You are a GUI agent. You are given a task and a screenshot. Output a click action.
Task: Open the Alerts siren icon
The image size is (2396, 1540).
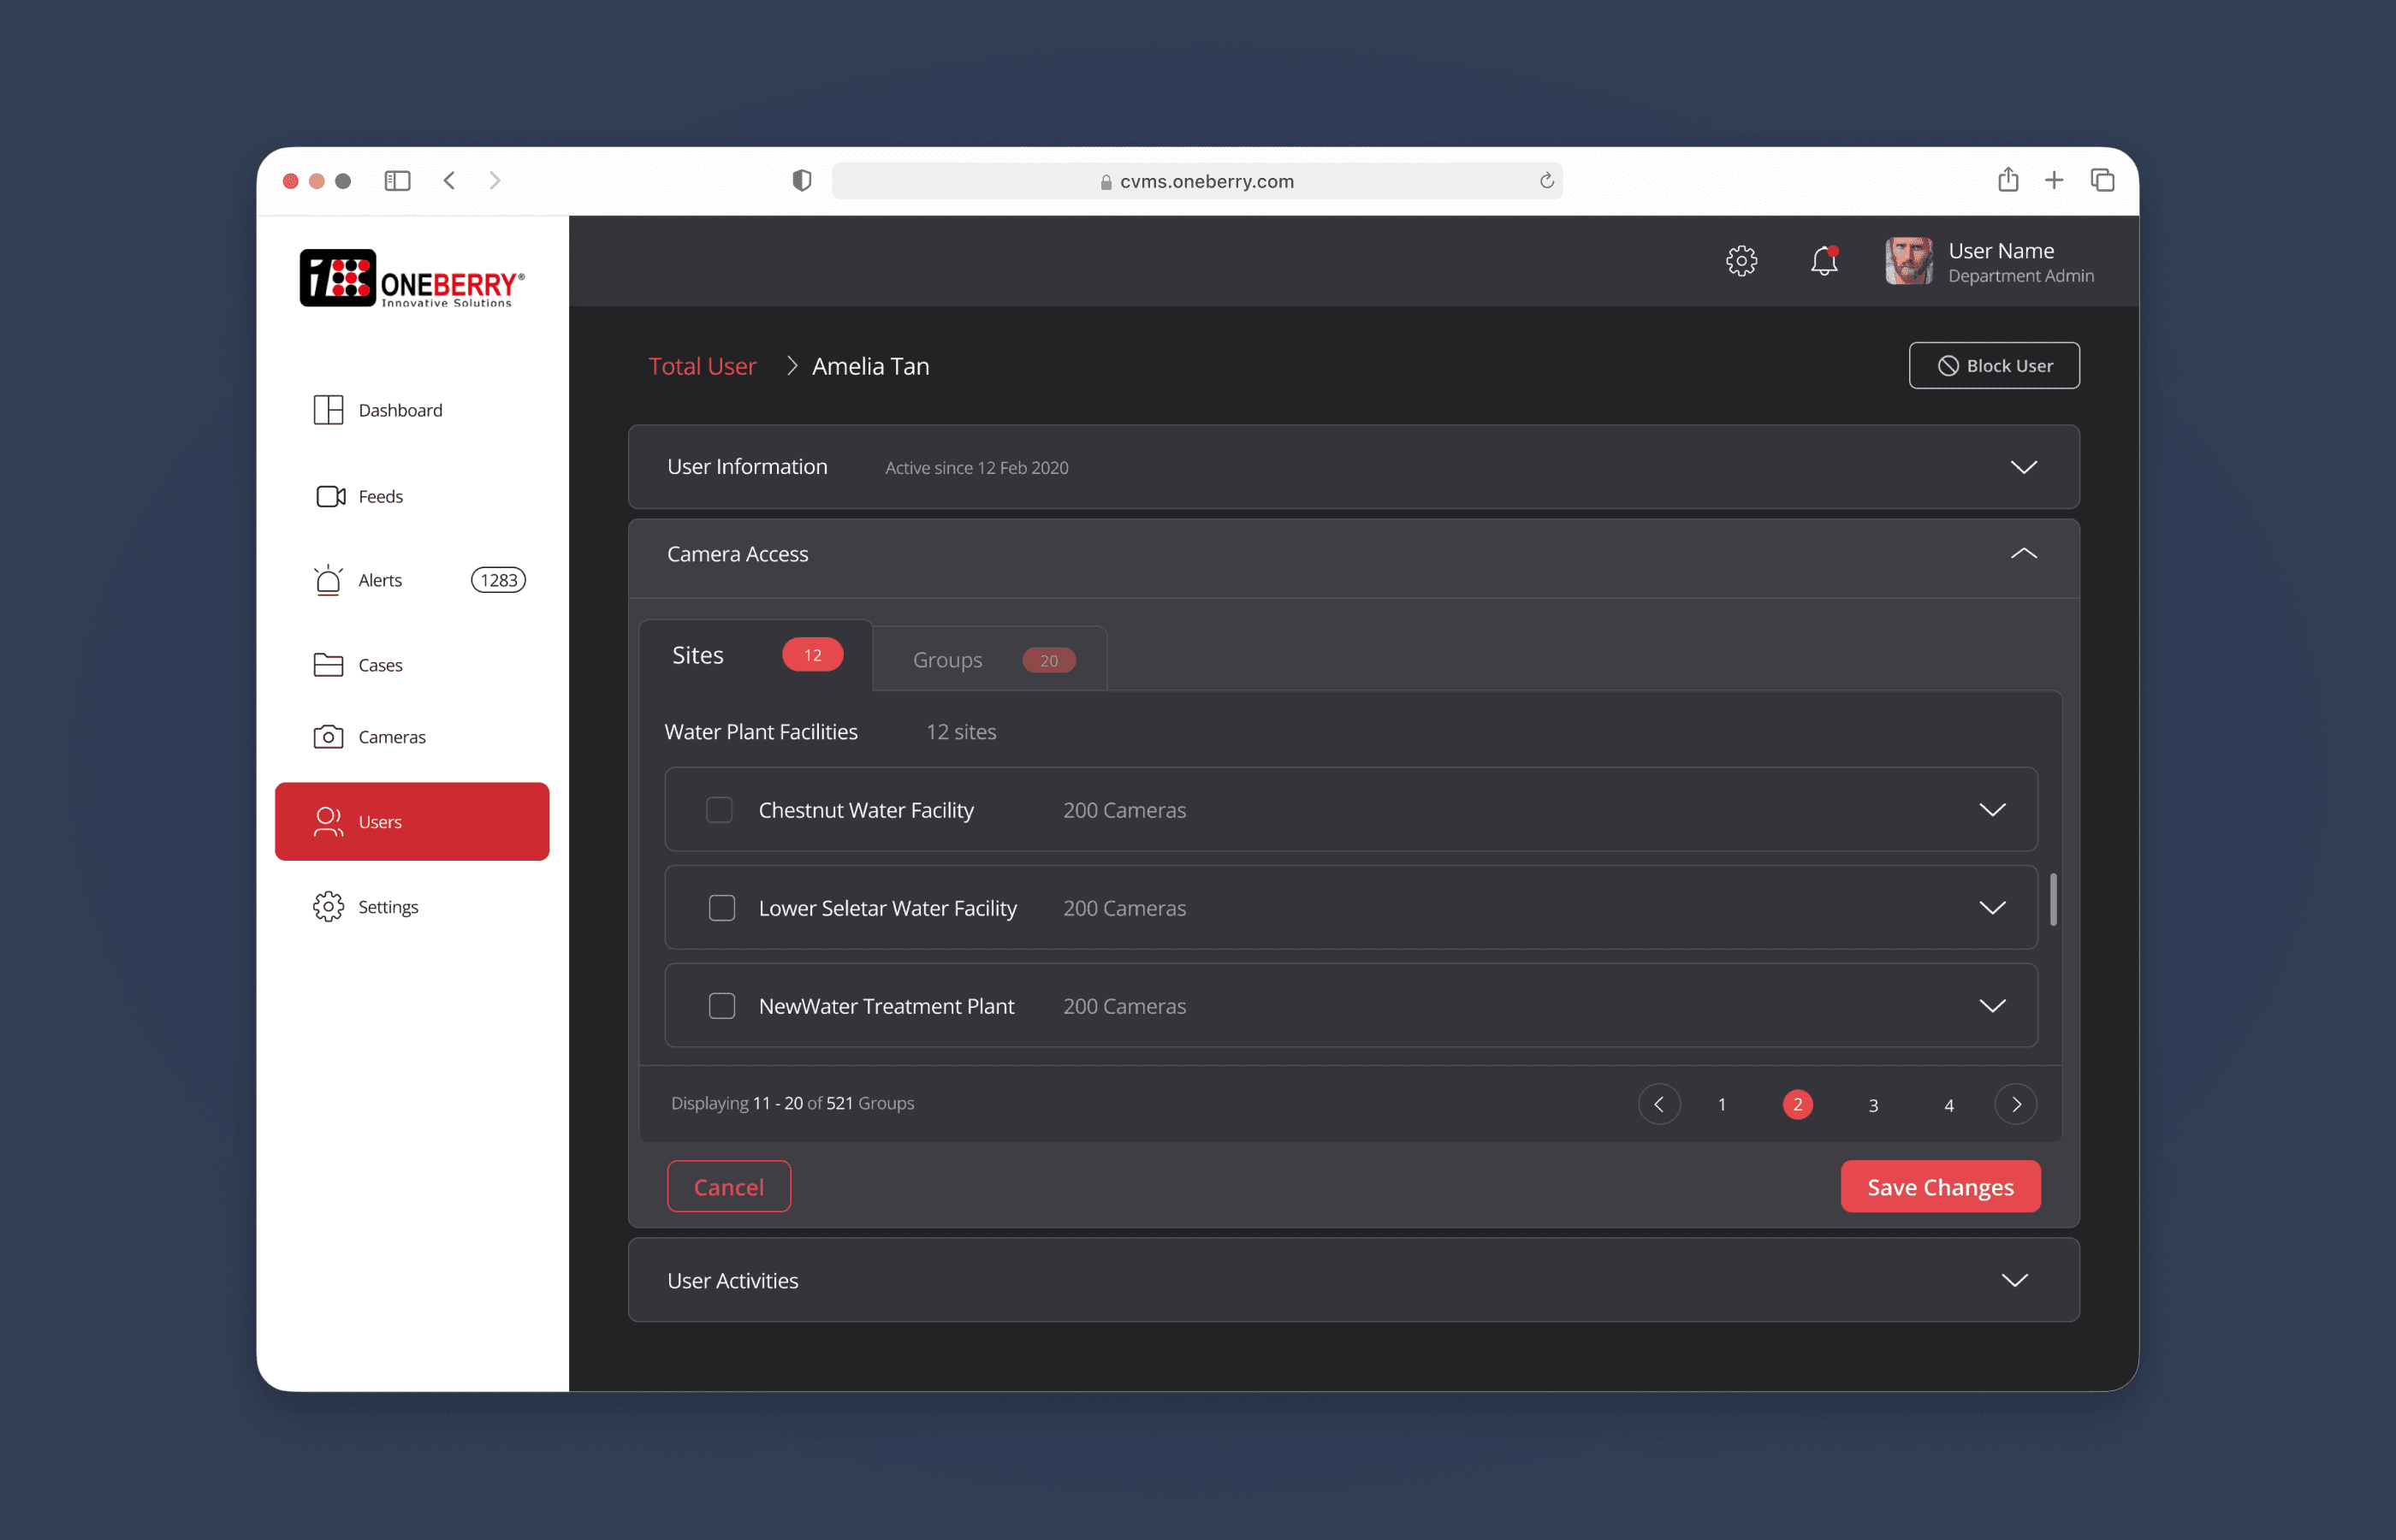(x=328, y=580)
